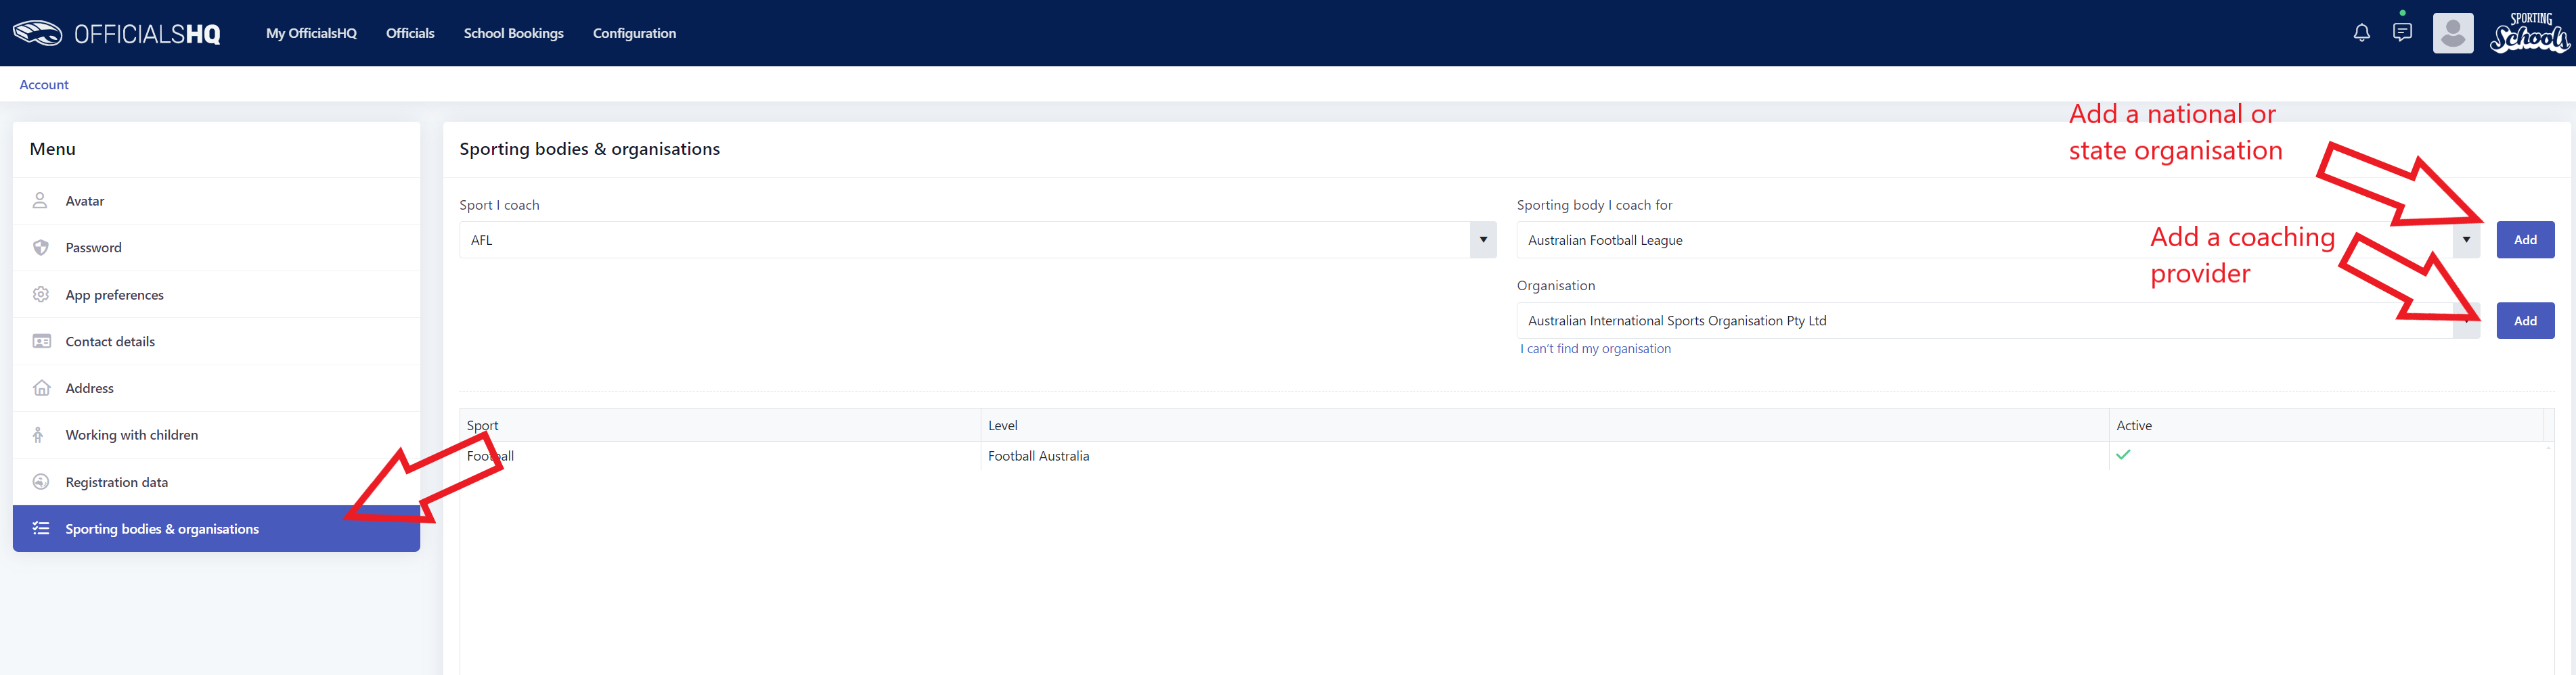The height and width of the screenshot is (675, 2576).
Task: Click the Sporting Schools logo
Action: click(2529, 32)
